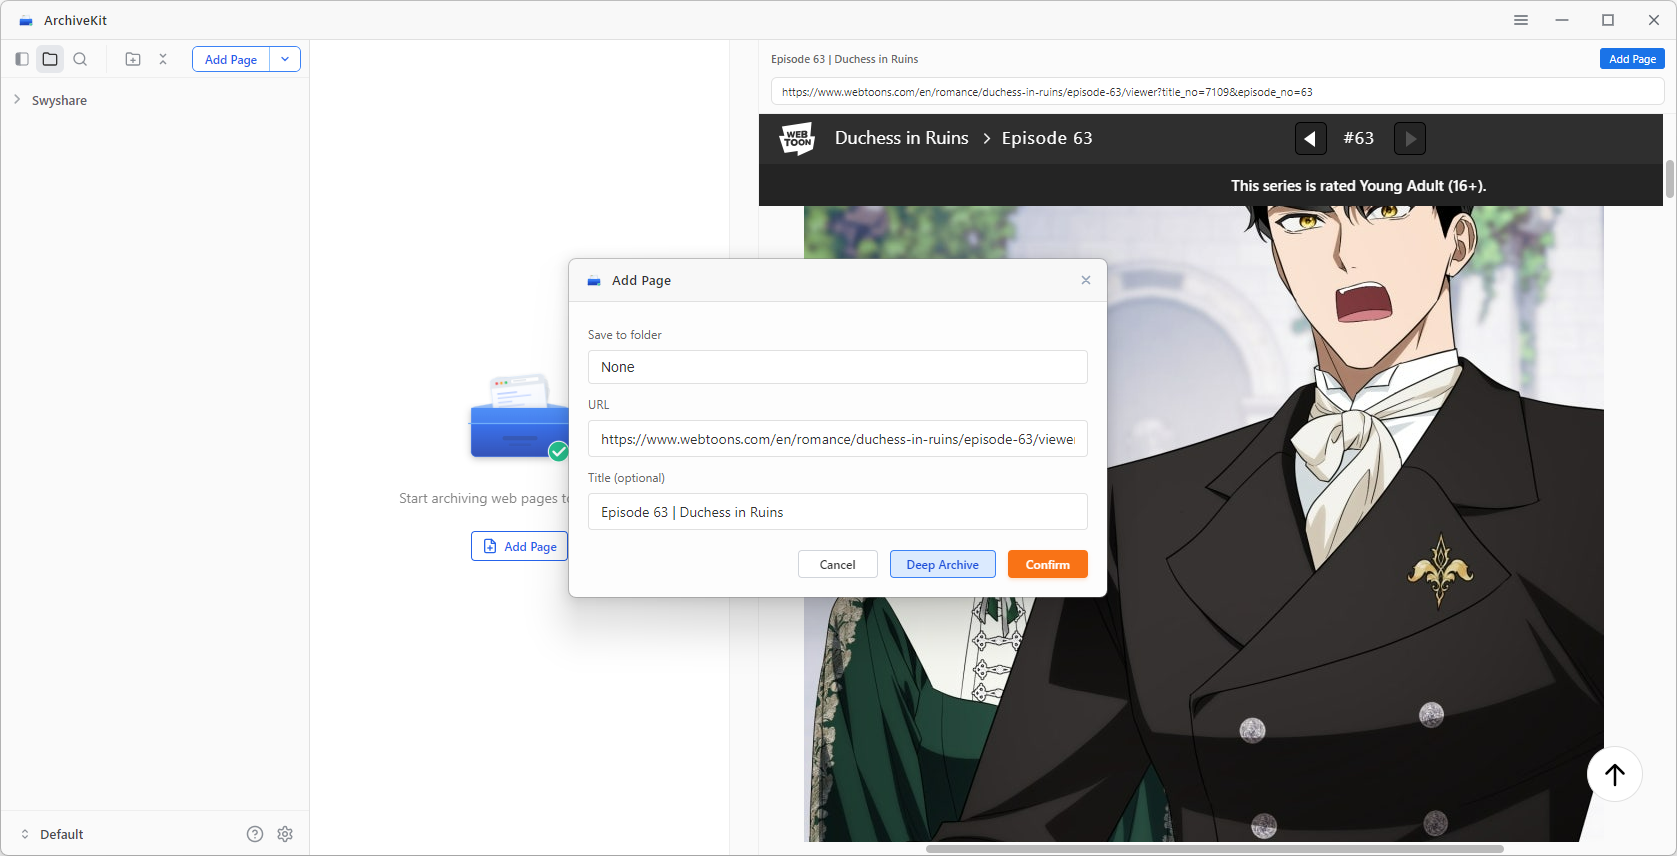The image size is (1677, 856).
Task: Click the browser URL address bar
Action: coord(1217,91)
